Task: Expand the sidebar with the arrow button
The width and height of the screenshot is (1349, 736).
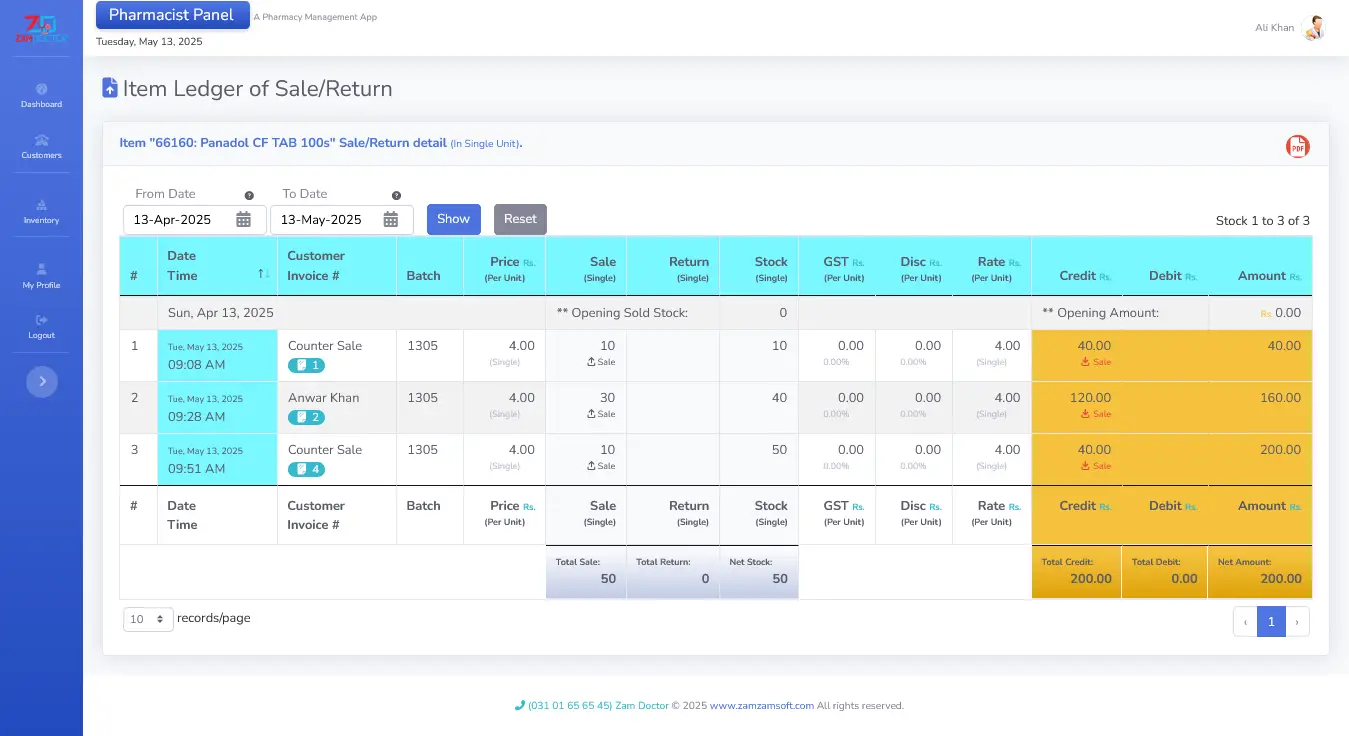Action: tap(42, 381)
